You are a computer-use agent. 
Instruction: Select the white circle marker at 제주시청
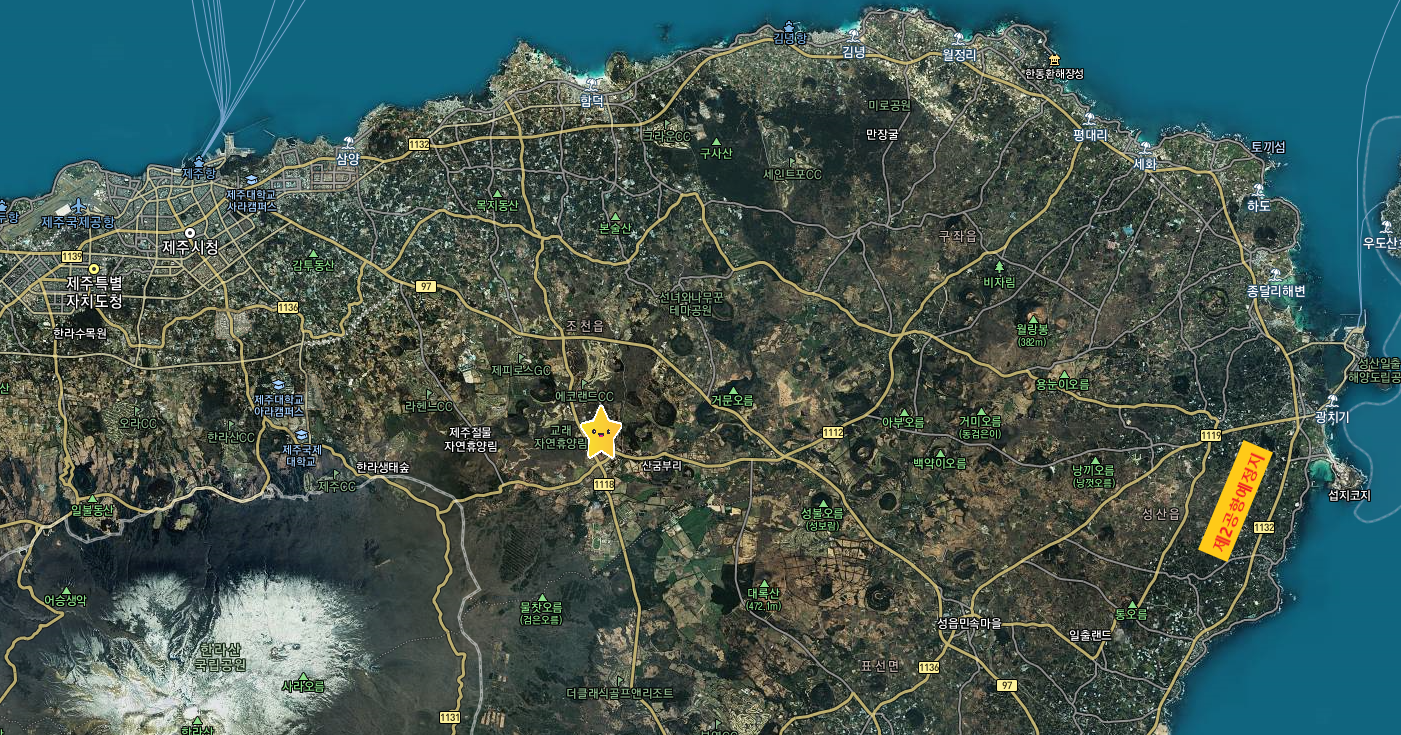coord(189,232)
